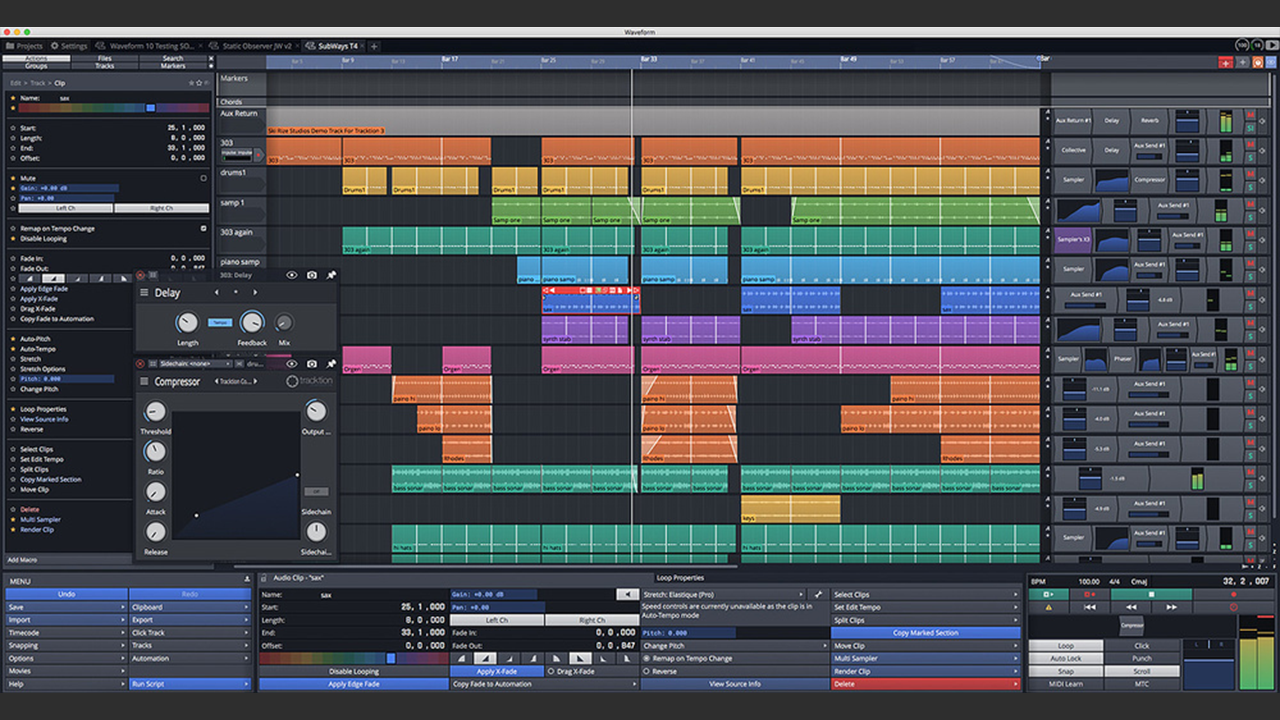The height and width of the screenshot is (720, 1280).
Task: Switch to the Settings tab
Action: coord(69,46)
